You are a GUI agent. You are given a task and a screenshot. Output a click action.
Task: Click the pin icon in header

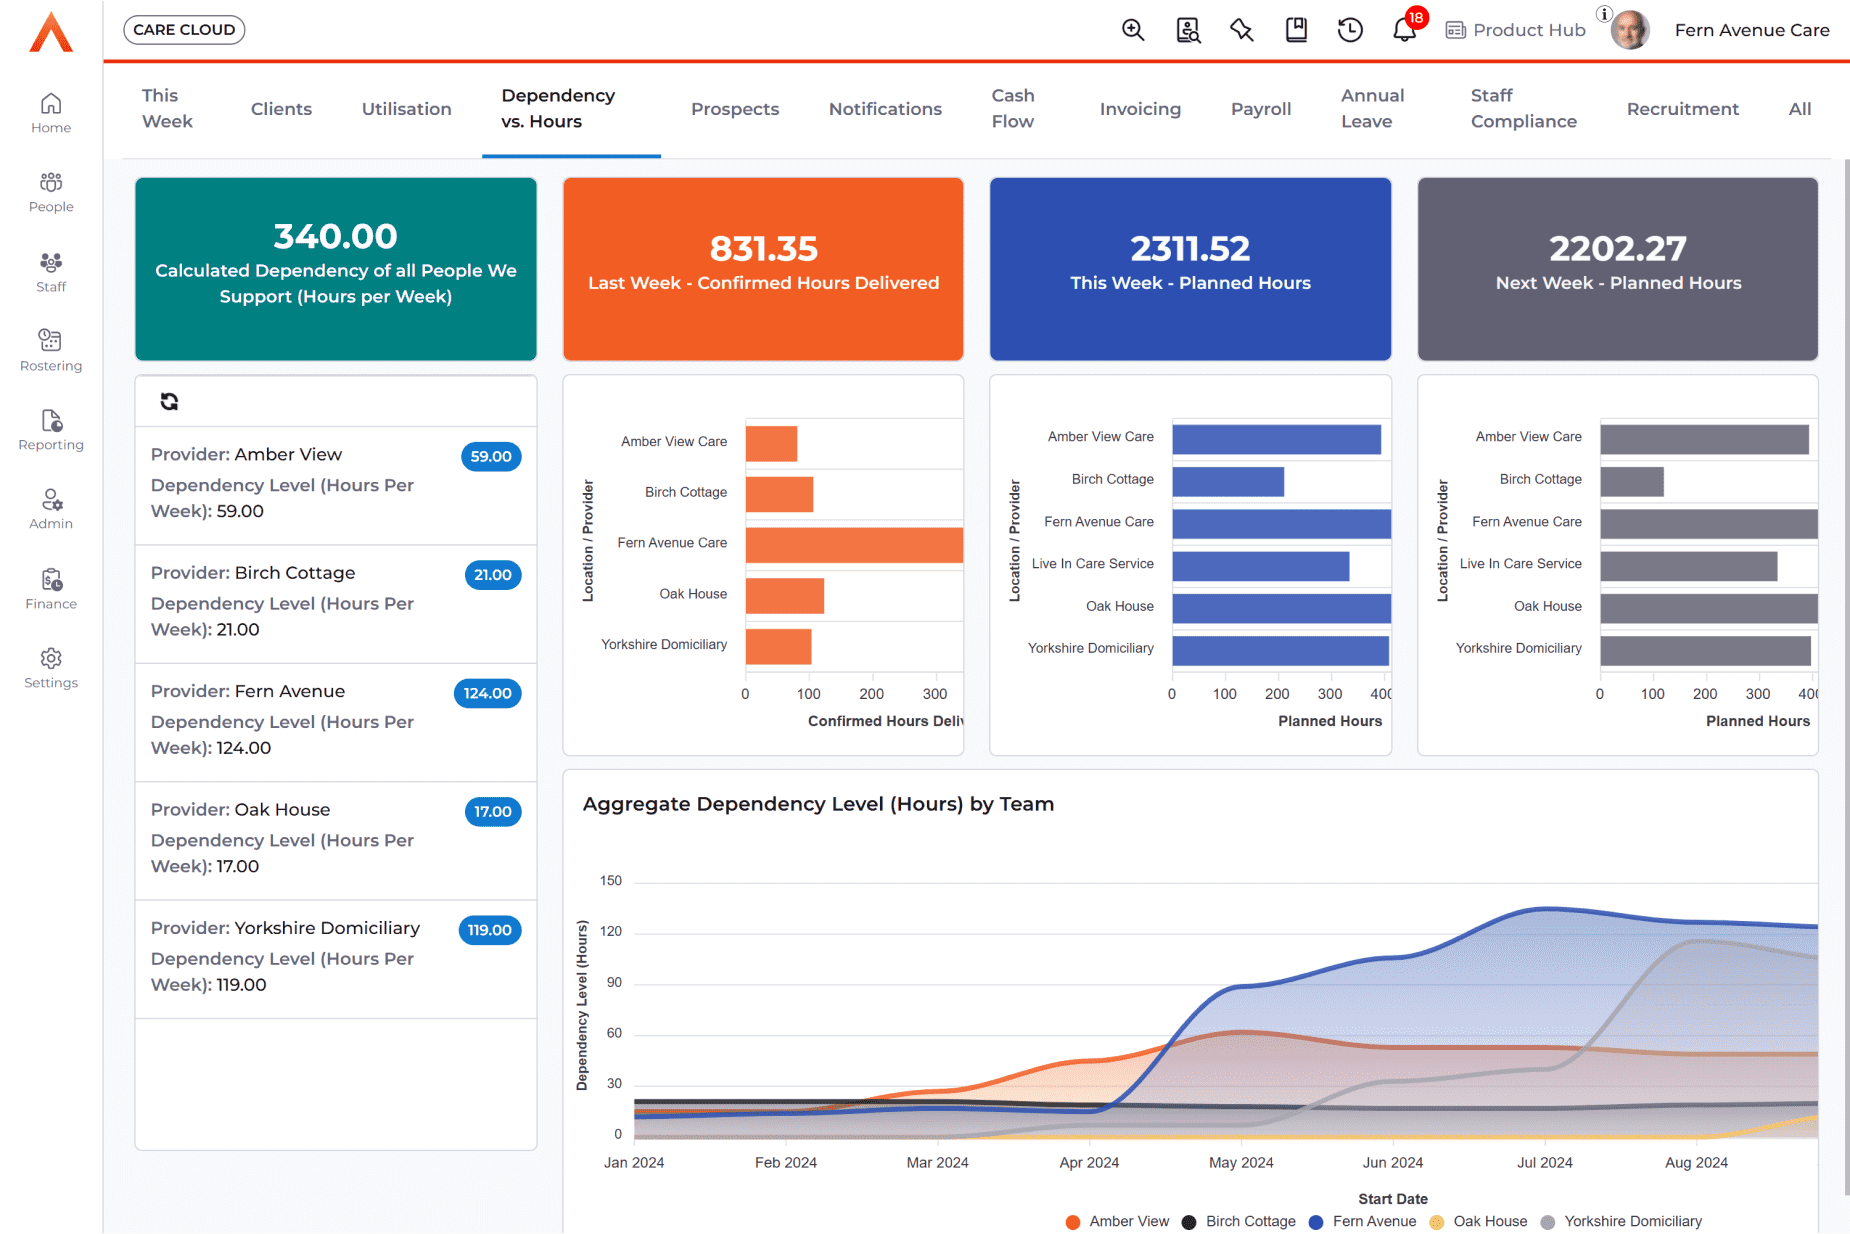click(x=1242, y=30)
